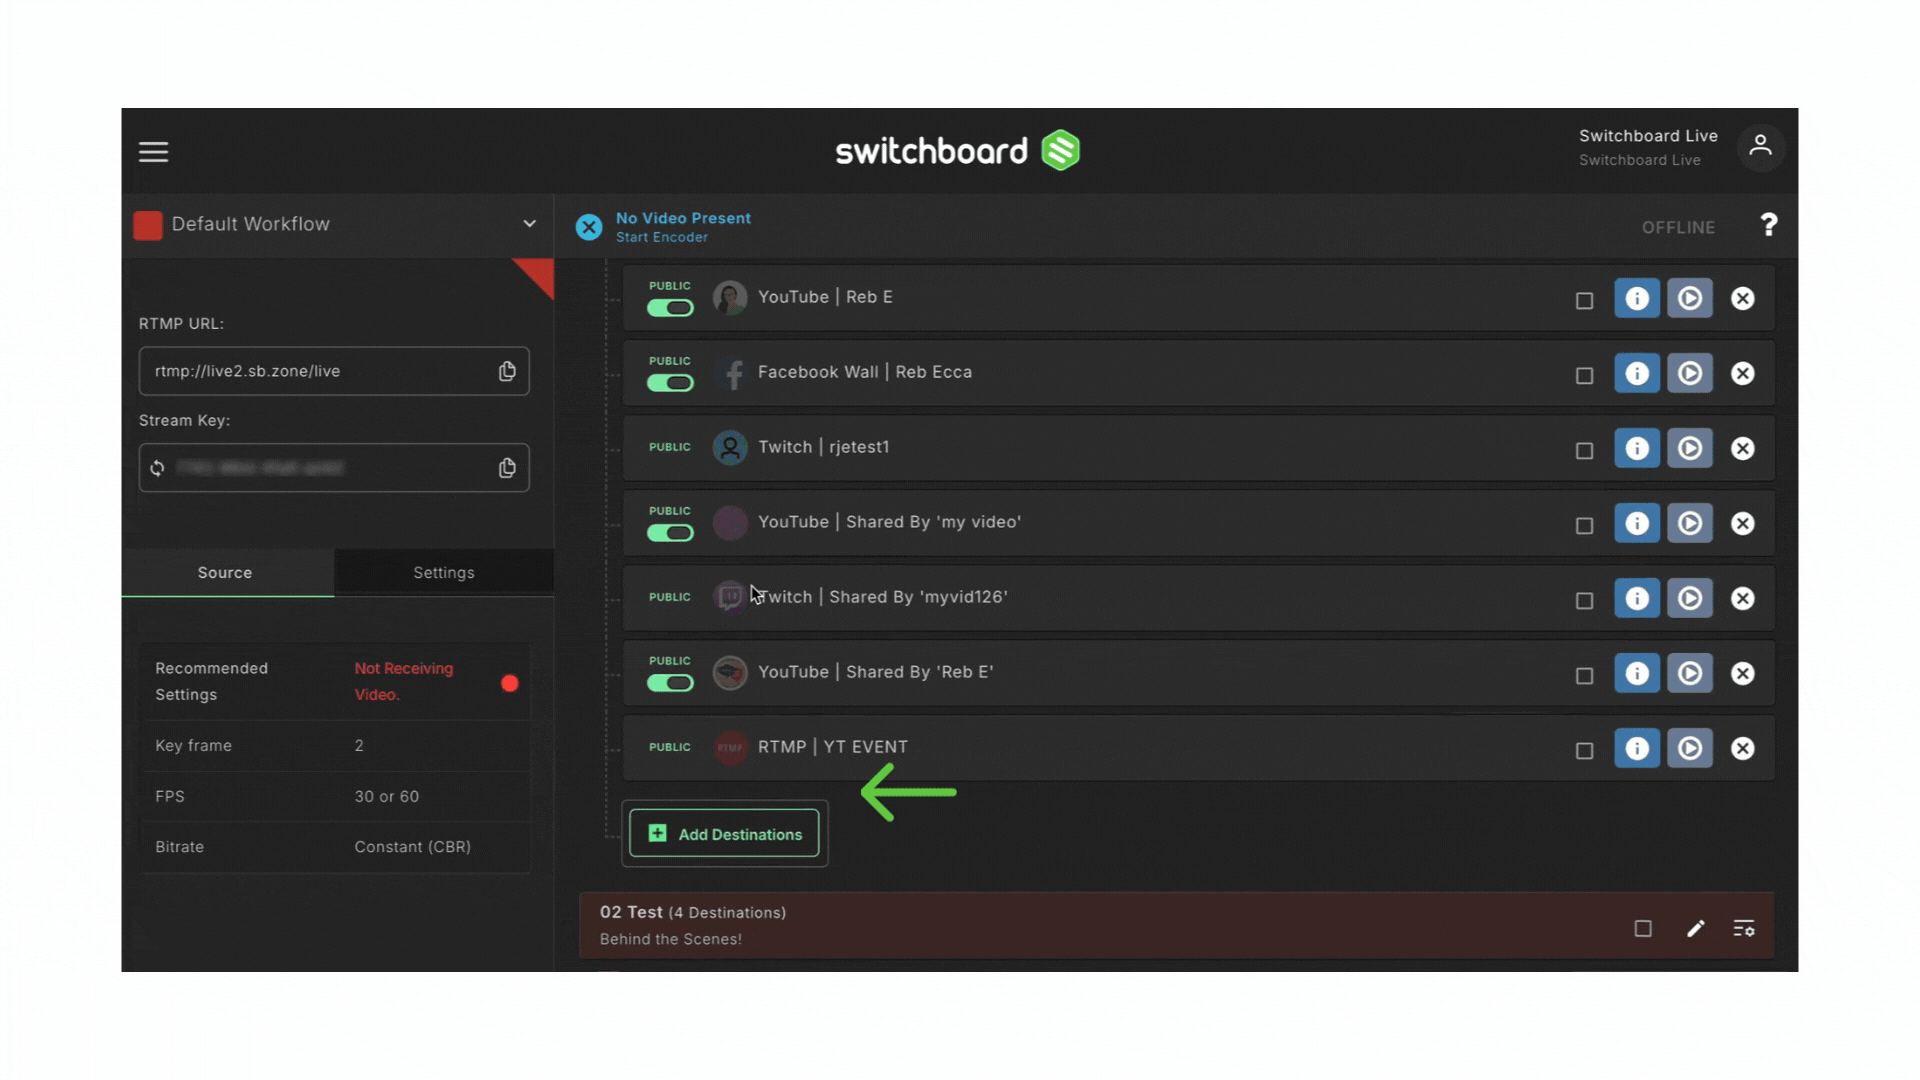This screenshot has width=1920, height=1080.
Task: Check the box for Twitch Shared By 'myvid126'
Action: [x=1585, y=601]
